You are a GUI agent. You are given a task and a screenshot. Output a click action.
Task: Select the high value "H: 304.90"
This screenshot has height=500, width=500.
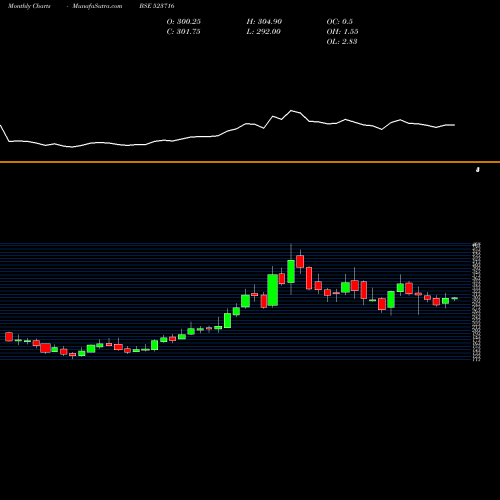pyautogui.click(x=264, y=22)
